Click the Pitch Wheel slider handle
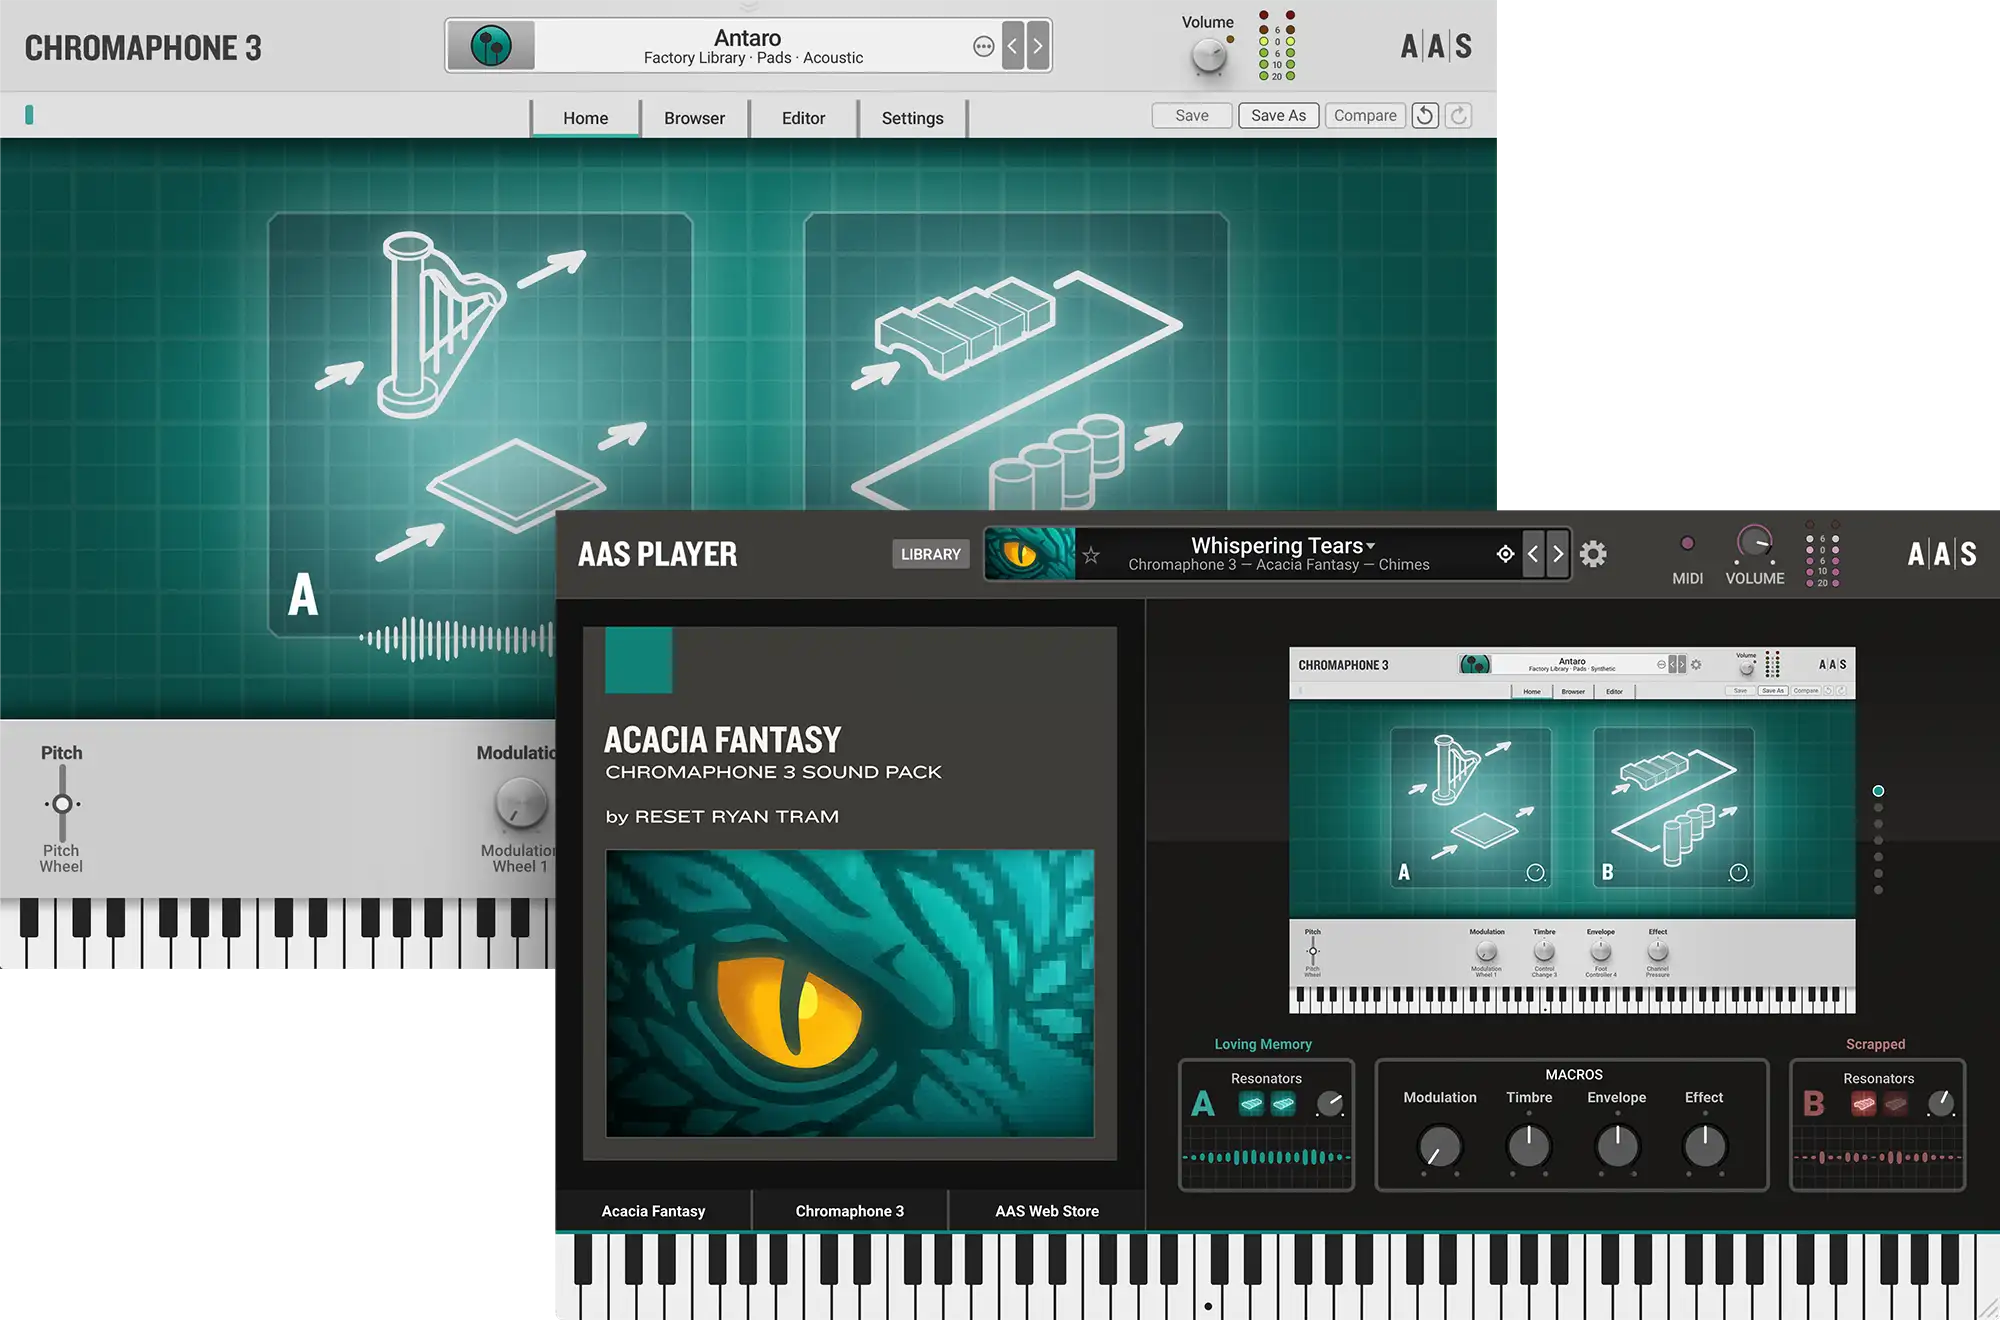 tap(62, 804)
